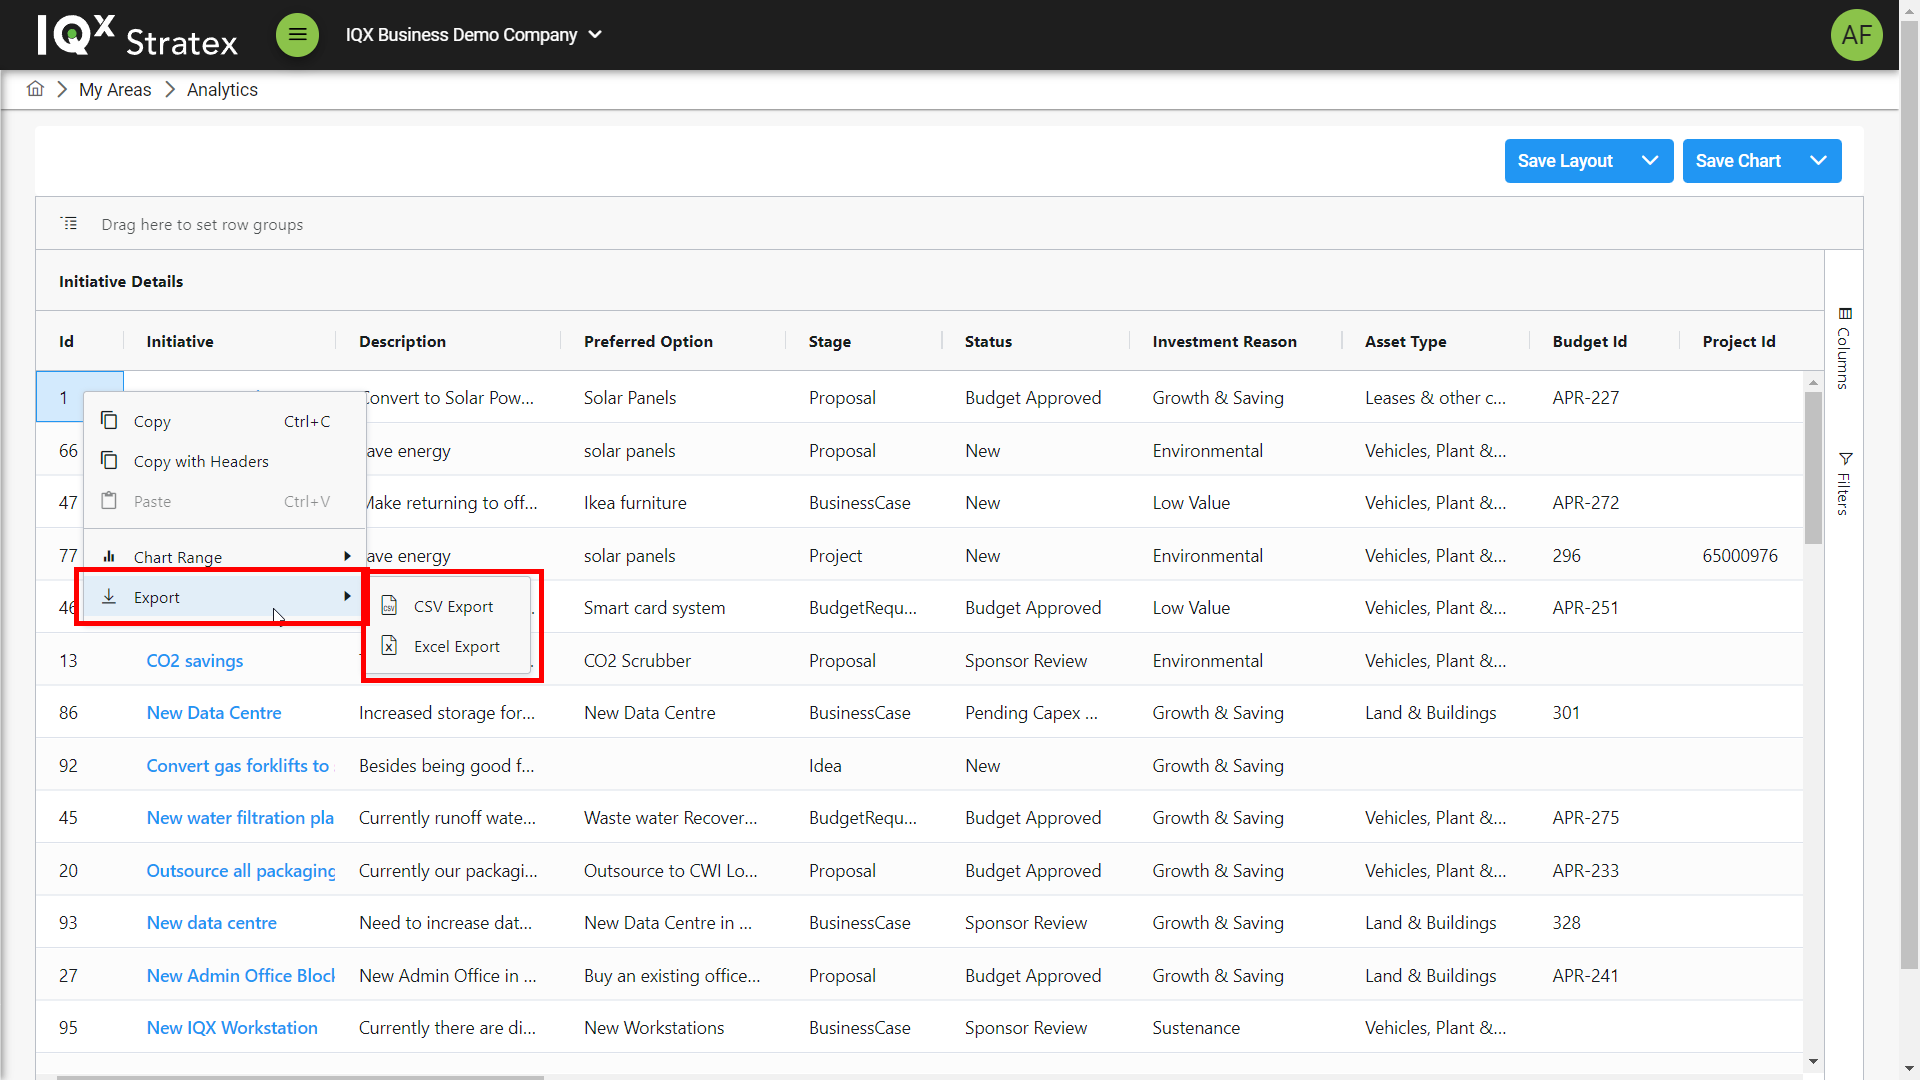Open the Columns side panel
Screen dimensions: 1920x1080
pyautogui.click(x=1844, y=348)
